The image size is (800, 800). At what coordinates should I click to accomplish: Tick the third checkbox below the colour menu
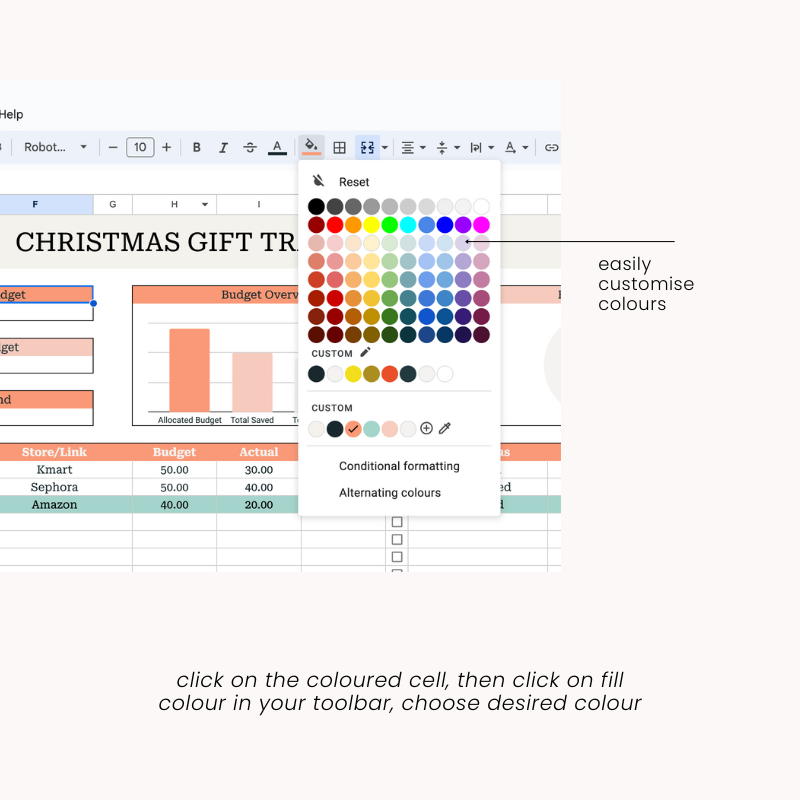coord(397,556)
